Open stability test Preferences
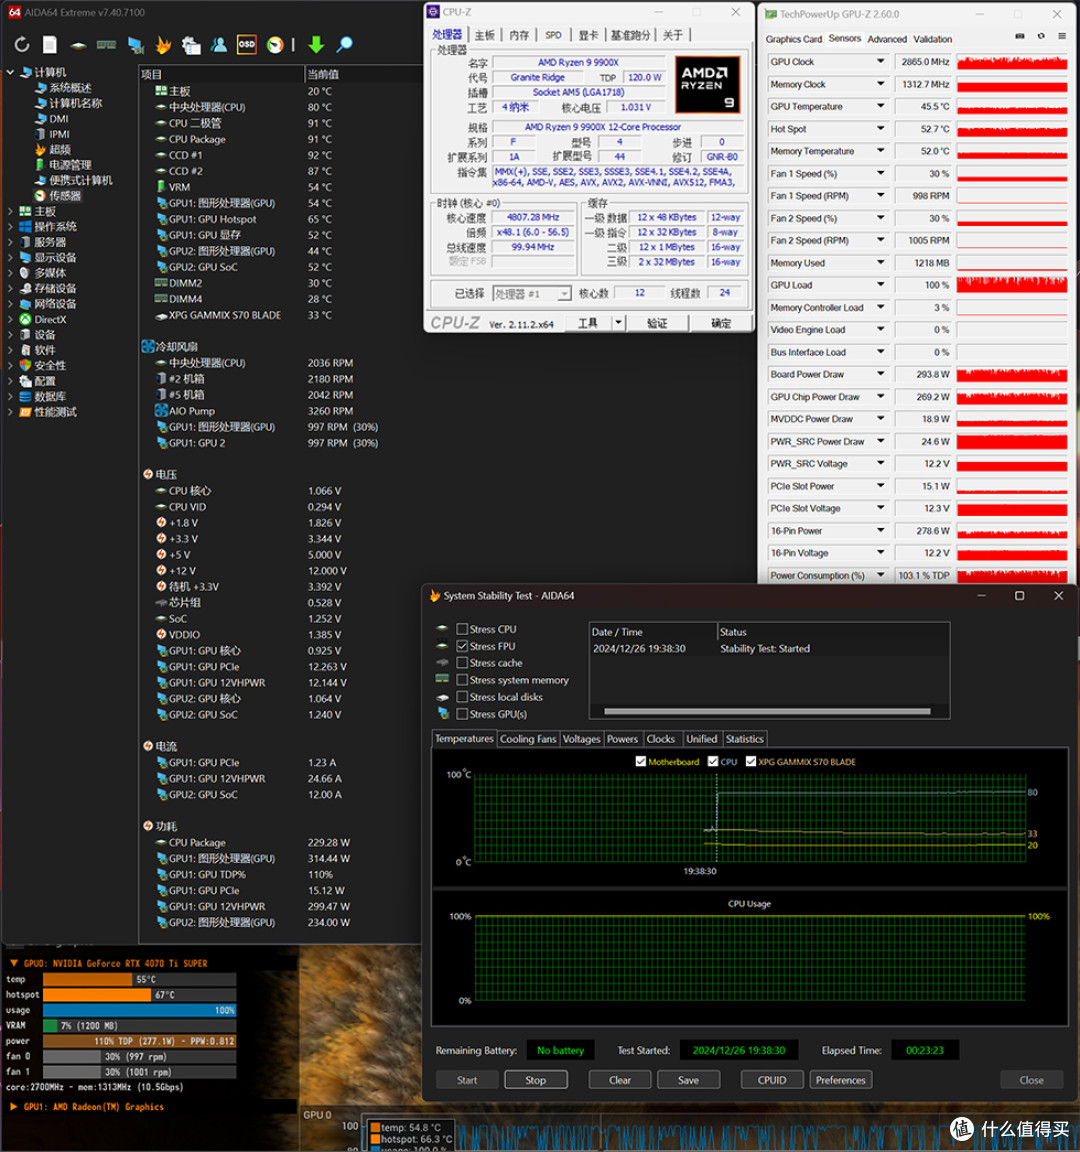Screen dimensions: 1080x1152 840,1080
